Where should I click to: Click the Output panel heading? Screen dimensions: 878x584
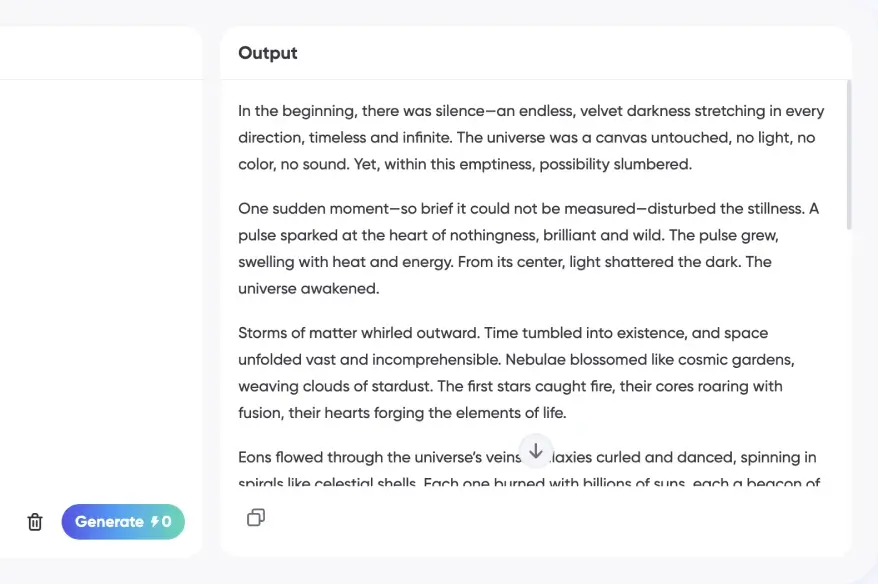tap(268, 53)
